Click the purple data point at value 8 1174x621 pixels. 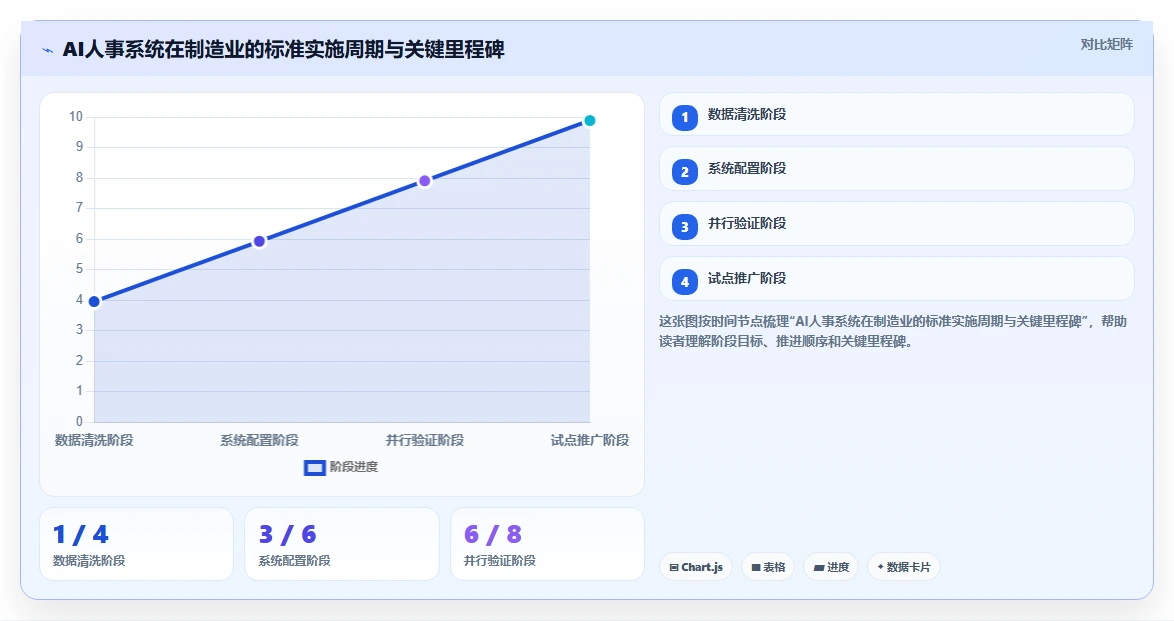tap(425, 181)
